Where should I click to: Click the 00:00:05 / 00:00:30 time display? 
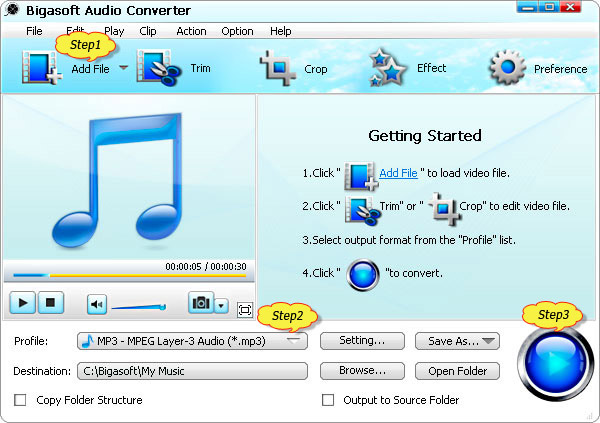tap(206, 266)
